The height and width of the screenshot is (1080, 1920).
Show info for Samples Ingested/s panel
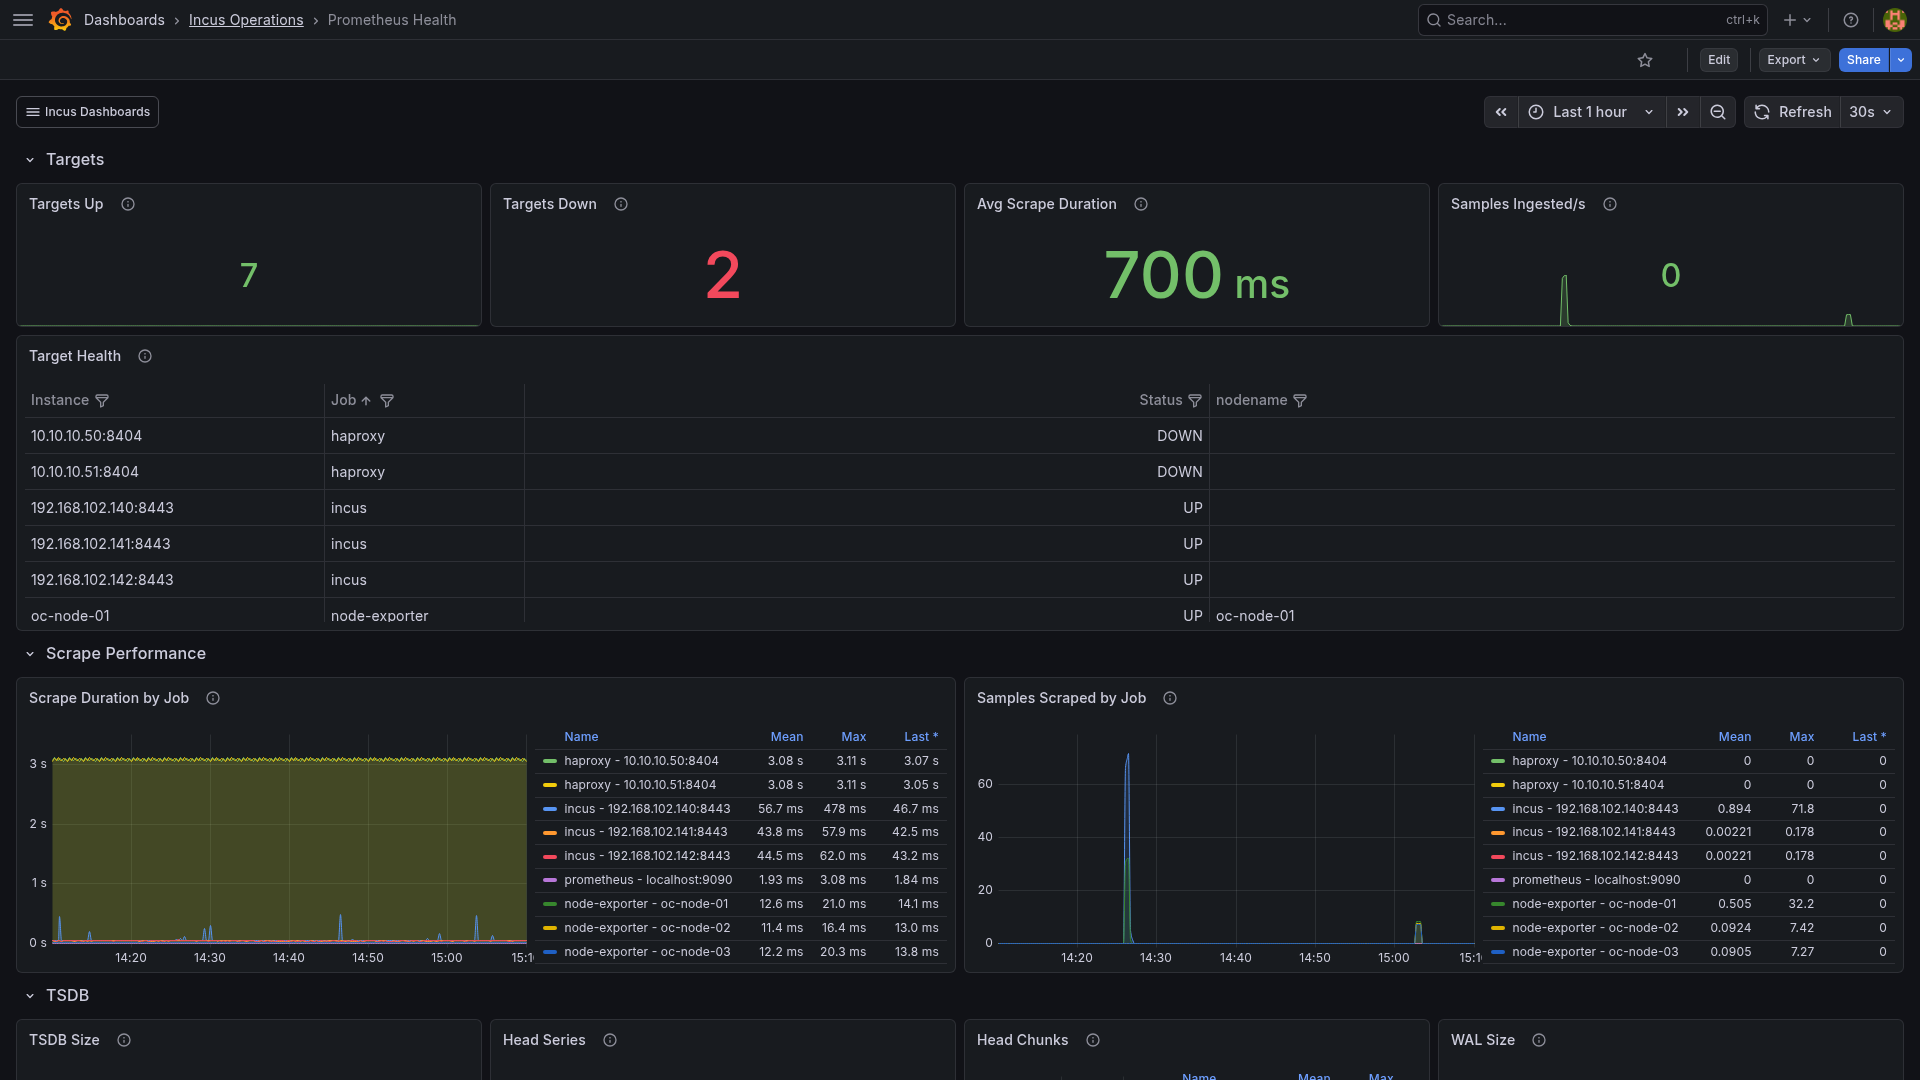click(1610, 204)
